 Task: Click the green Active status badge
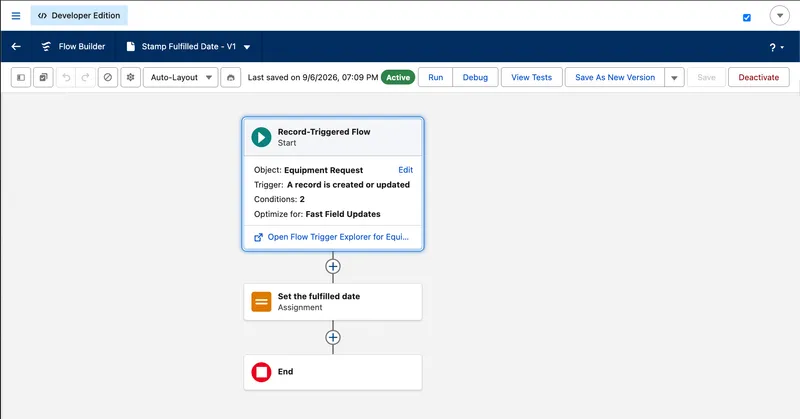point(398,78)
